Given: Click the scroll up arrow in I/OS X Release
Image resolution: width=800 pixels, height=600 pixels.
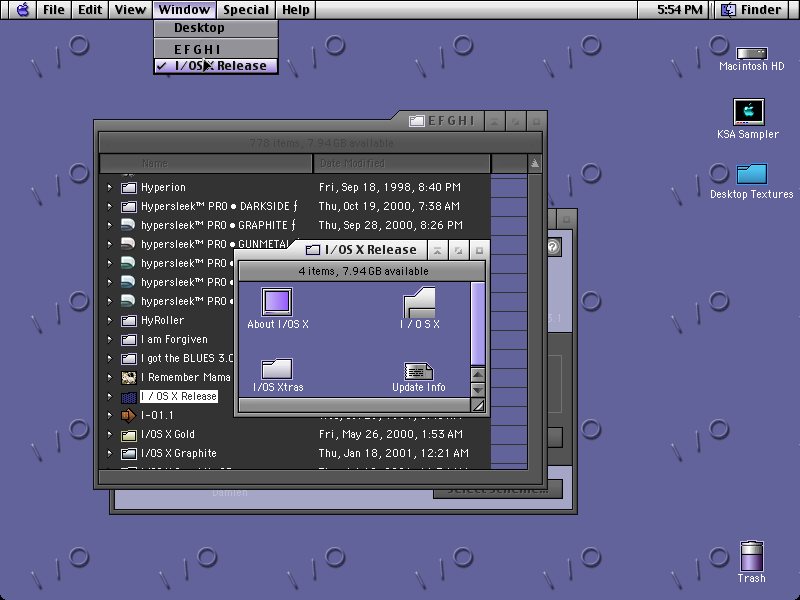Looking at the screenshot, I should pos(478,374).
